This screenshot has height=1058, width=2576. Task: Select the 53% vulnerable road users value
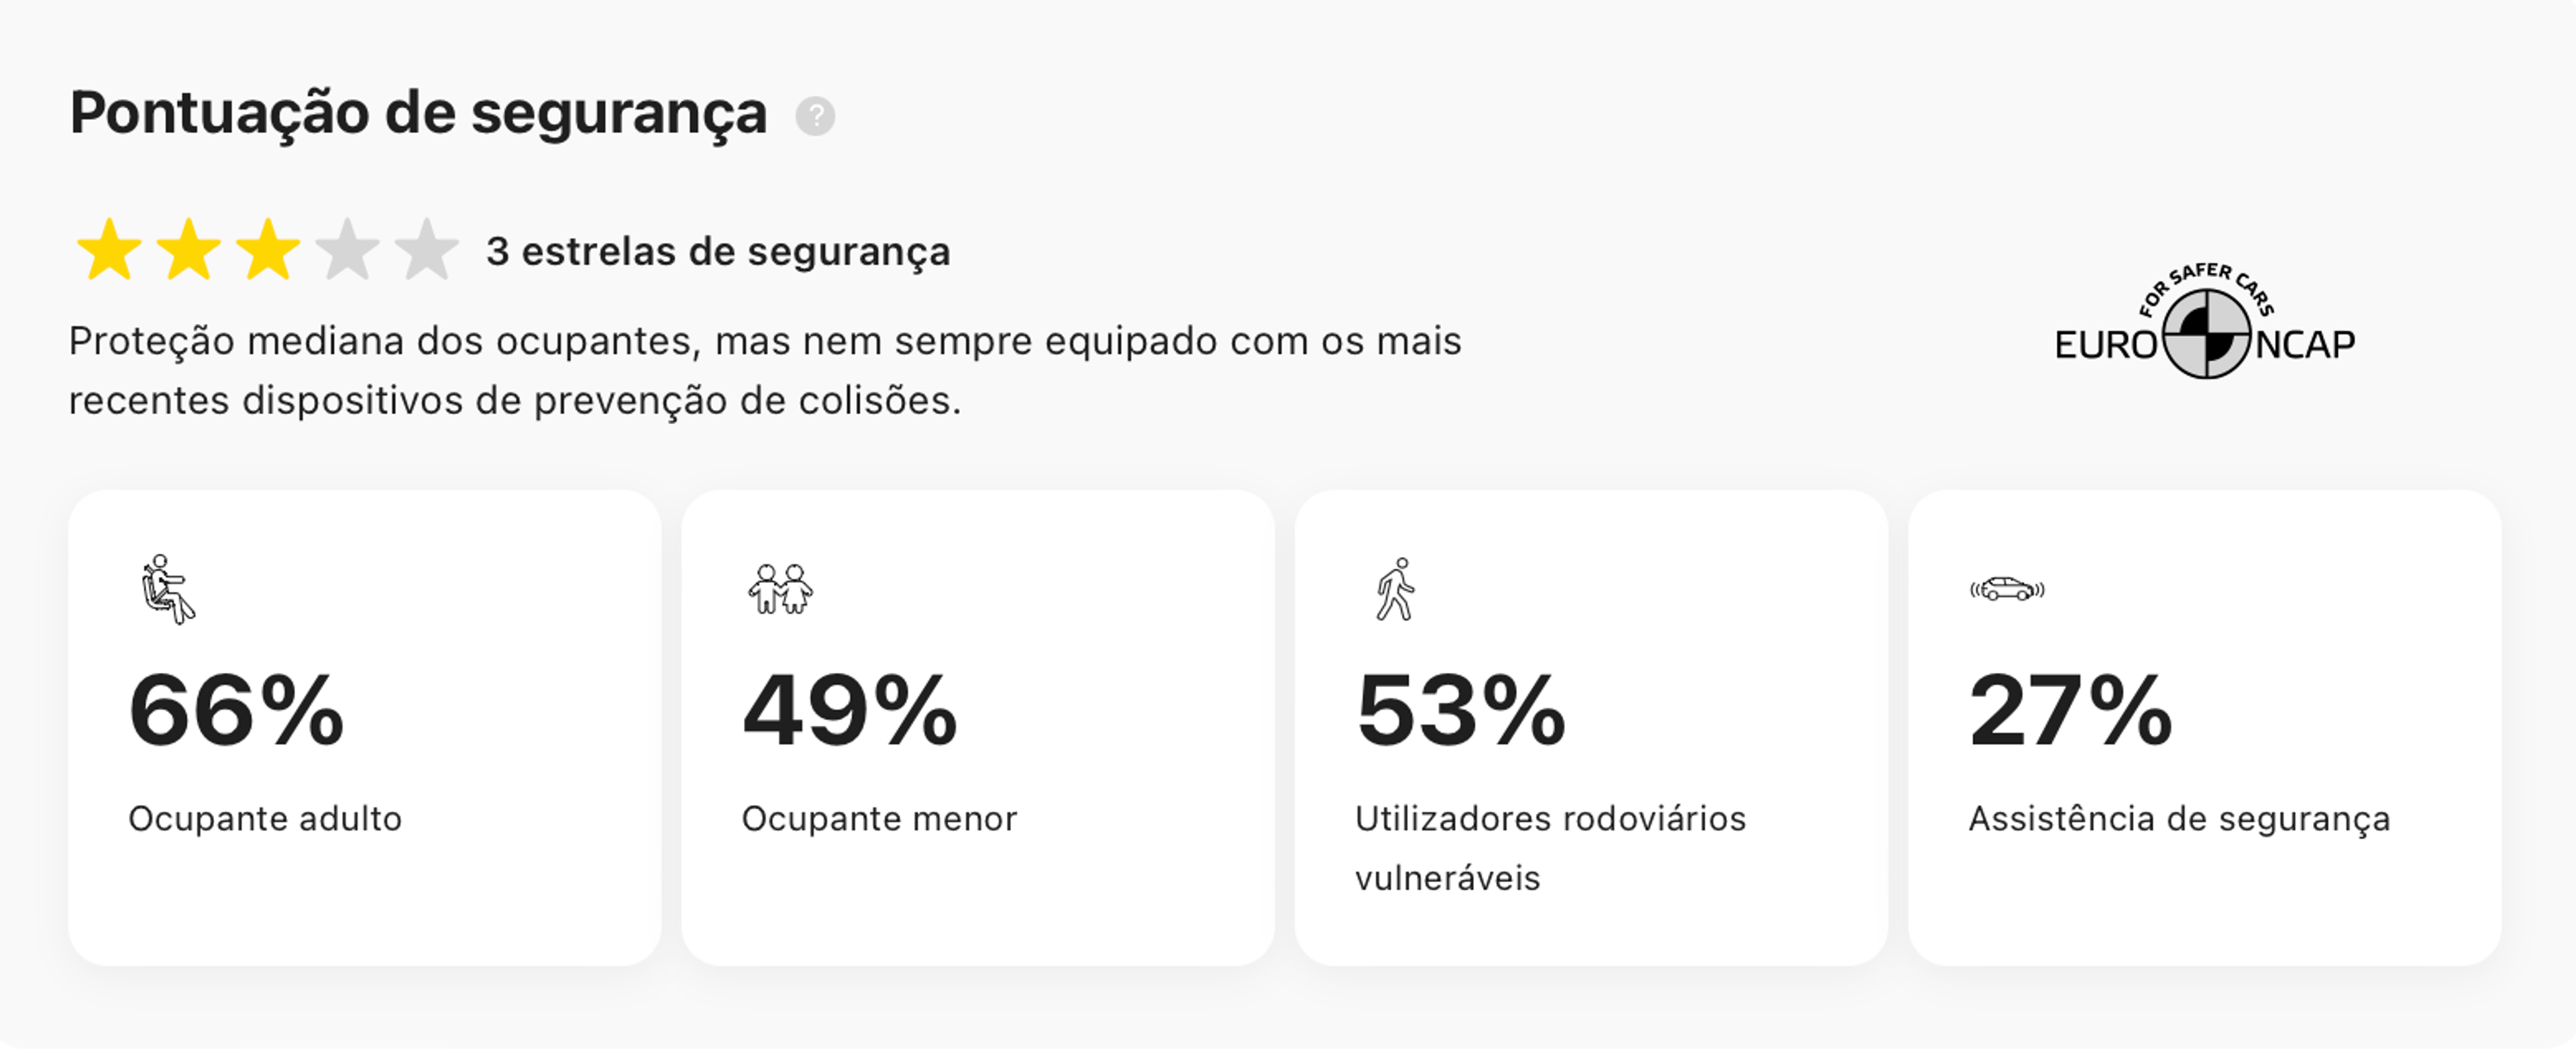tap(1461, 711)
